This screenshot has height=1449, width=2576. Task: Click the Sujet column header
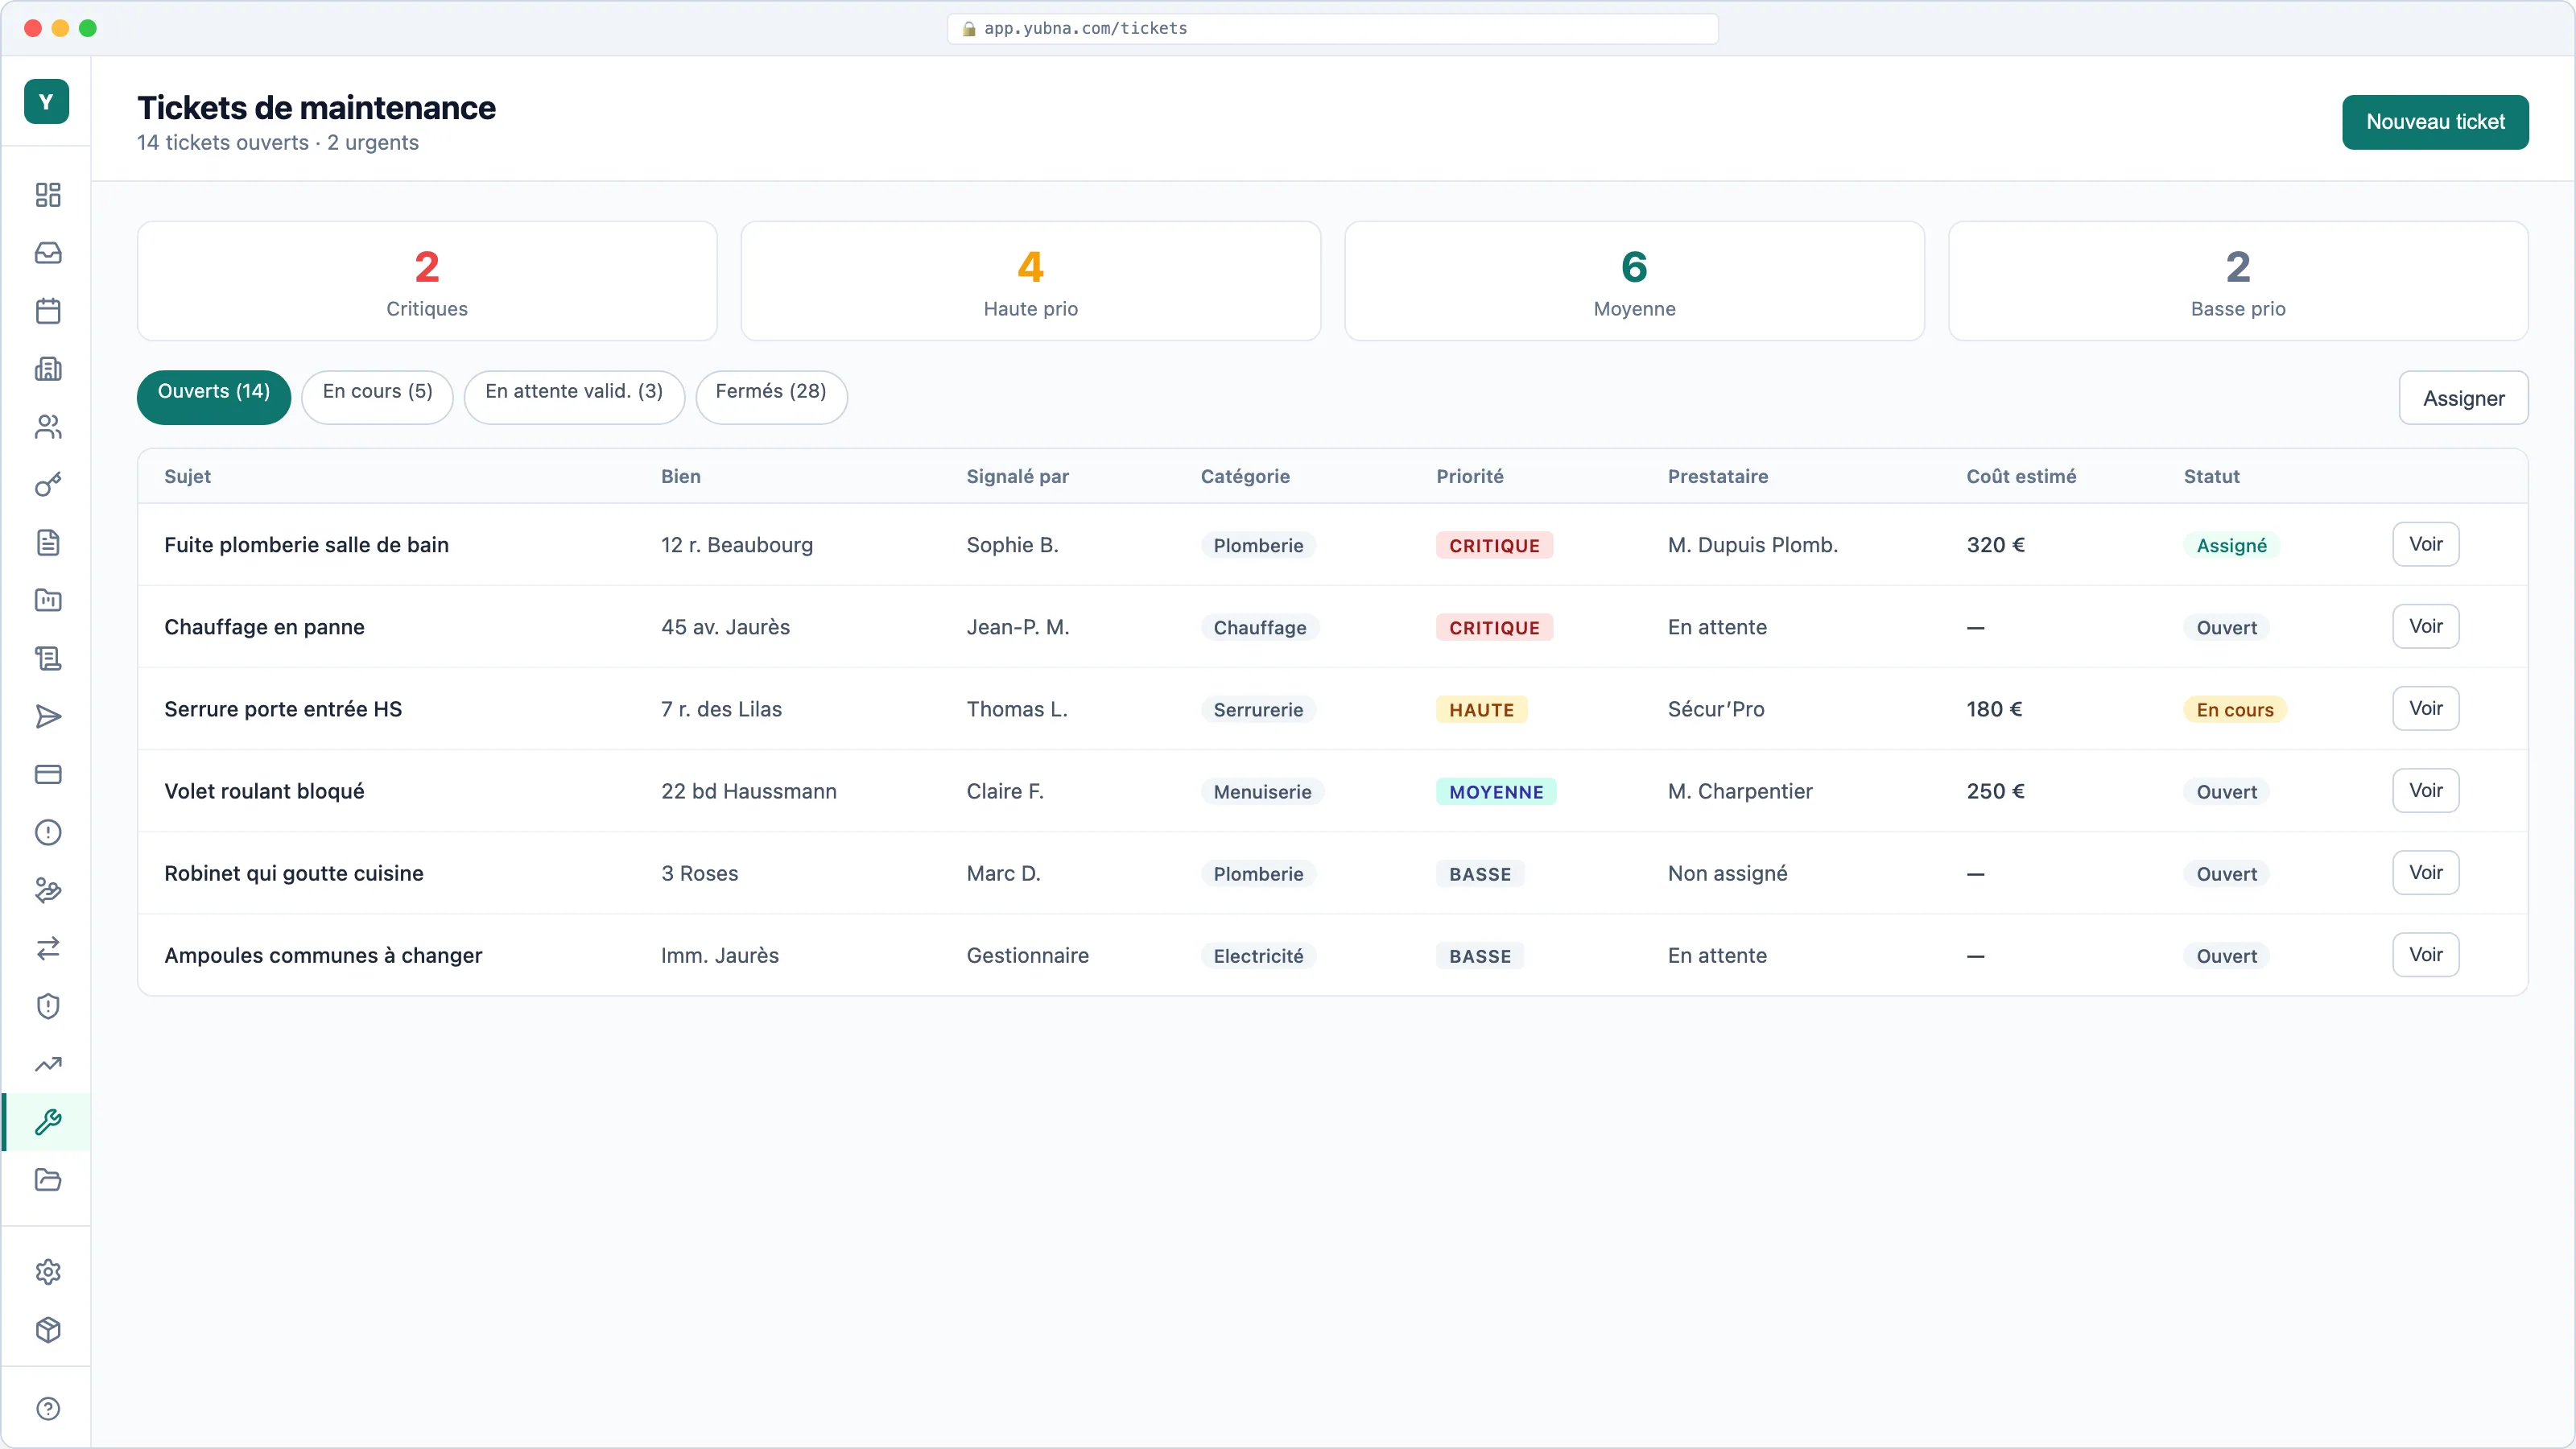[x=187, y=476]
